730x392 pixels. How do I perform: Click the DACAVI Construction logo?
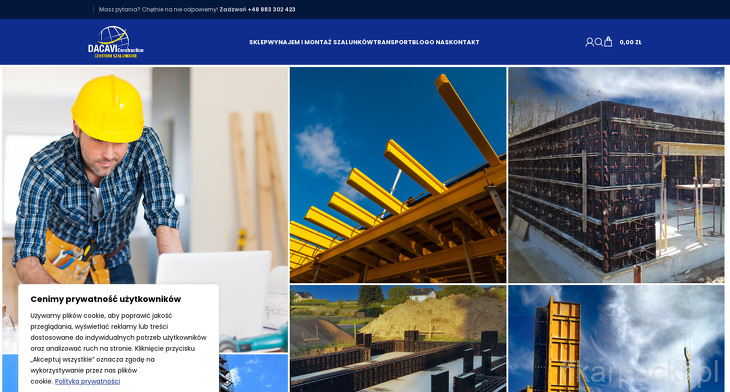115,42
